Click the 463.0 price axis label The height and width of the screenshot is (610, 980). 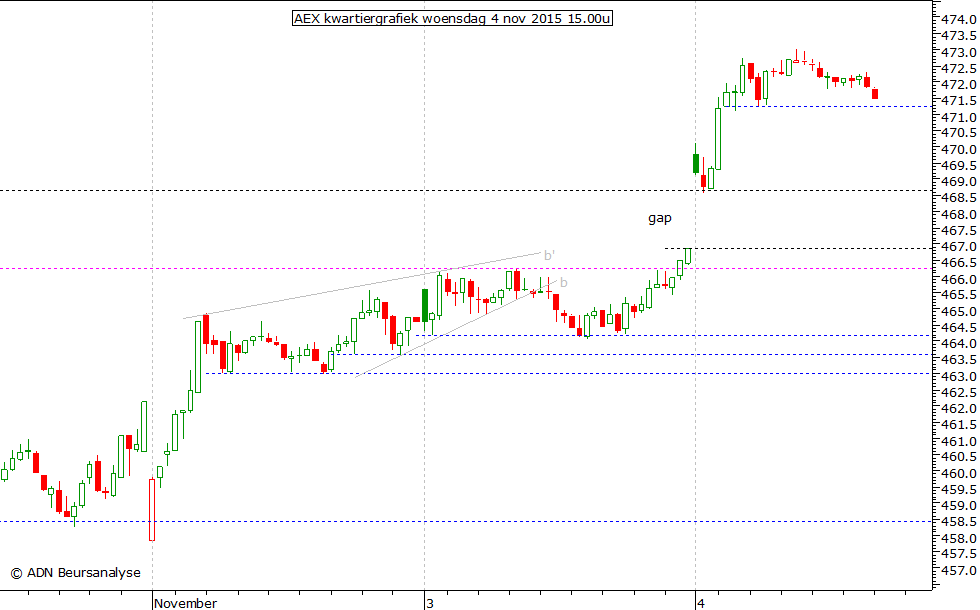point(958,376)
